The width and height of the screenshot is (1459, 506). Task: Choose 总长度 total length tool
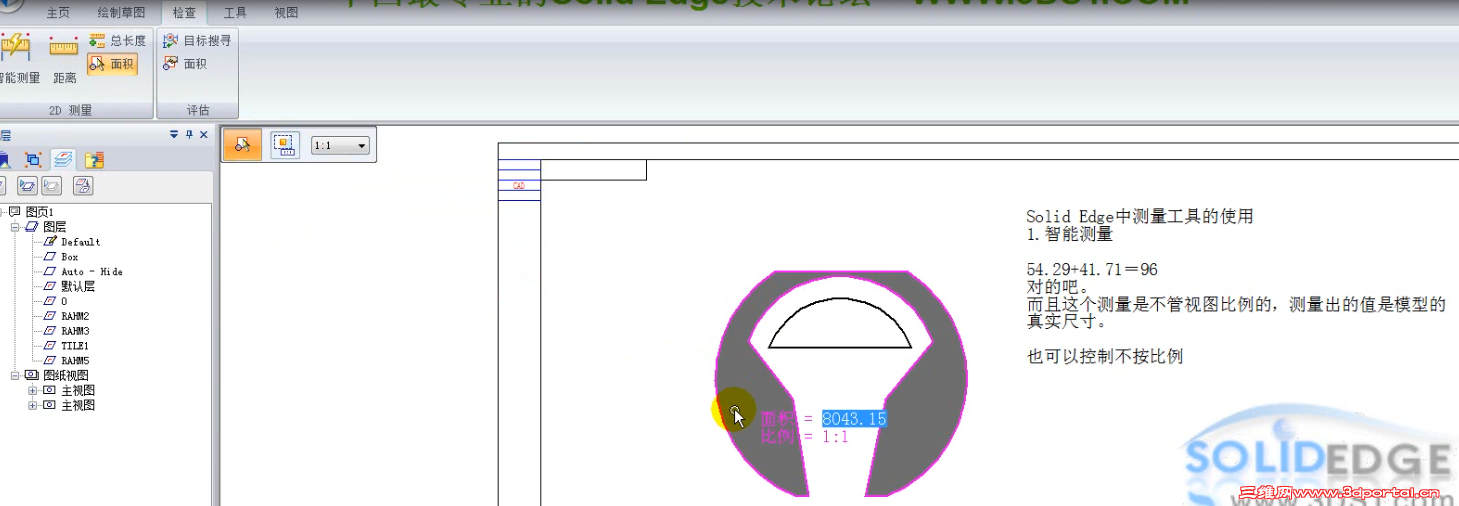(116, 41)
